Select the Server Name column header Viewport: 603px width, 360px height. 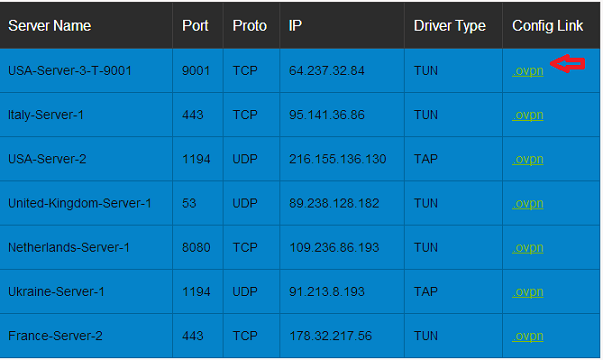[50, 26]
